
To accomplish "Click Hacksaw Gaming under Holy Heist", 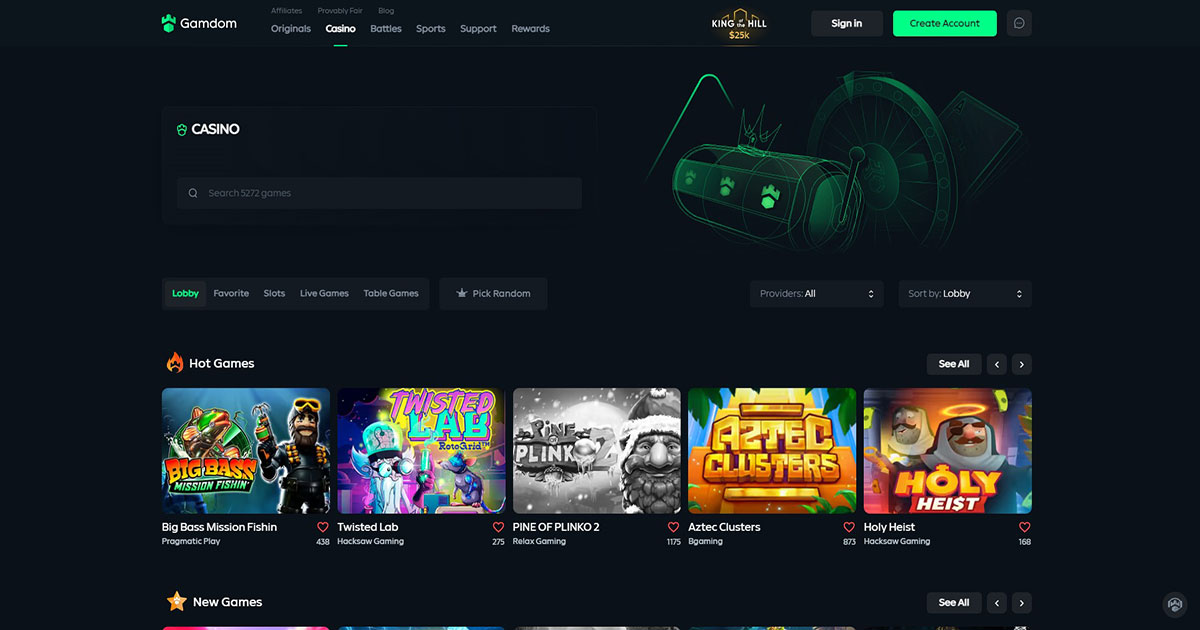I will click(x=897, y=542).
